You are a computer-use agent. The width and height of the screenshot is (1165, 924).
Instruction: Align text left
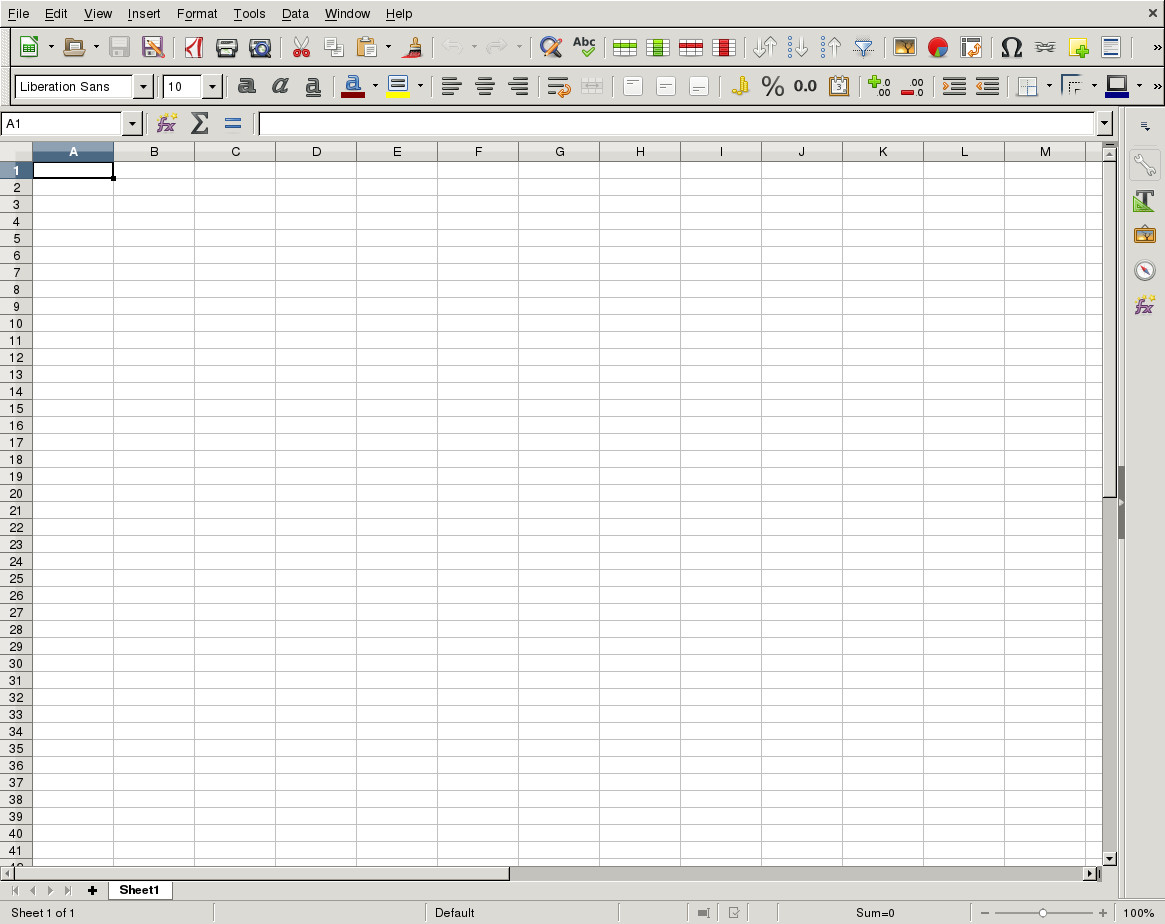coord(452,86)
